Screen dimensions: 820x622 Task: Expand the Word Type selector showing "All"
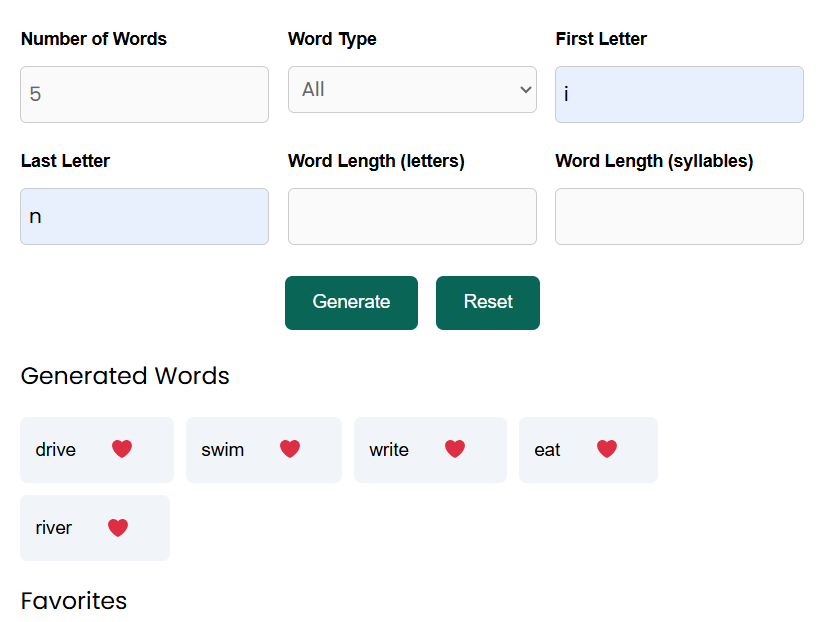pyautogui.click(x=411, y=89)
